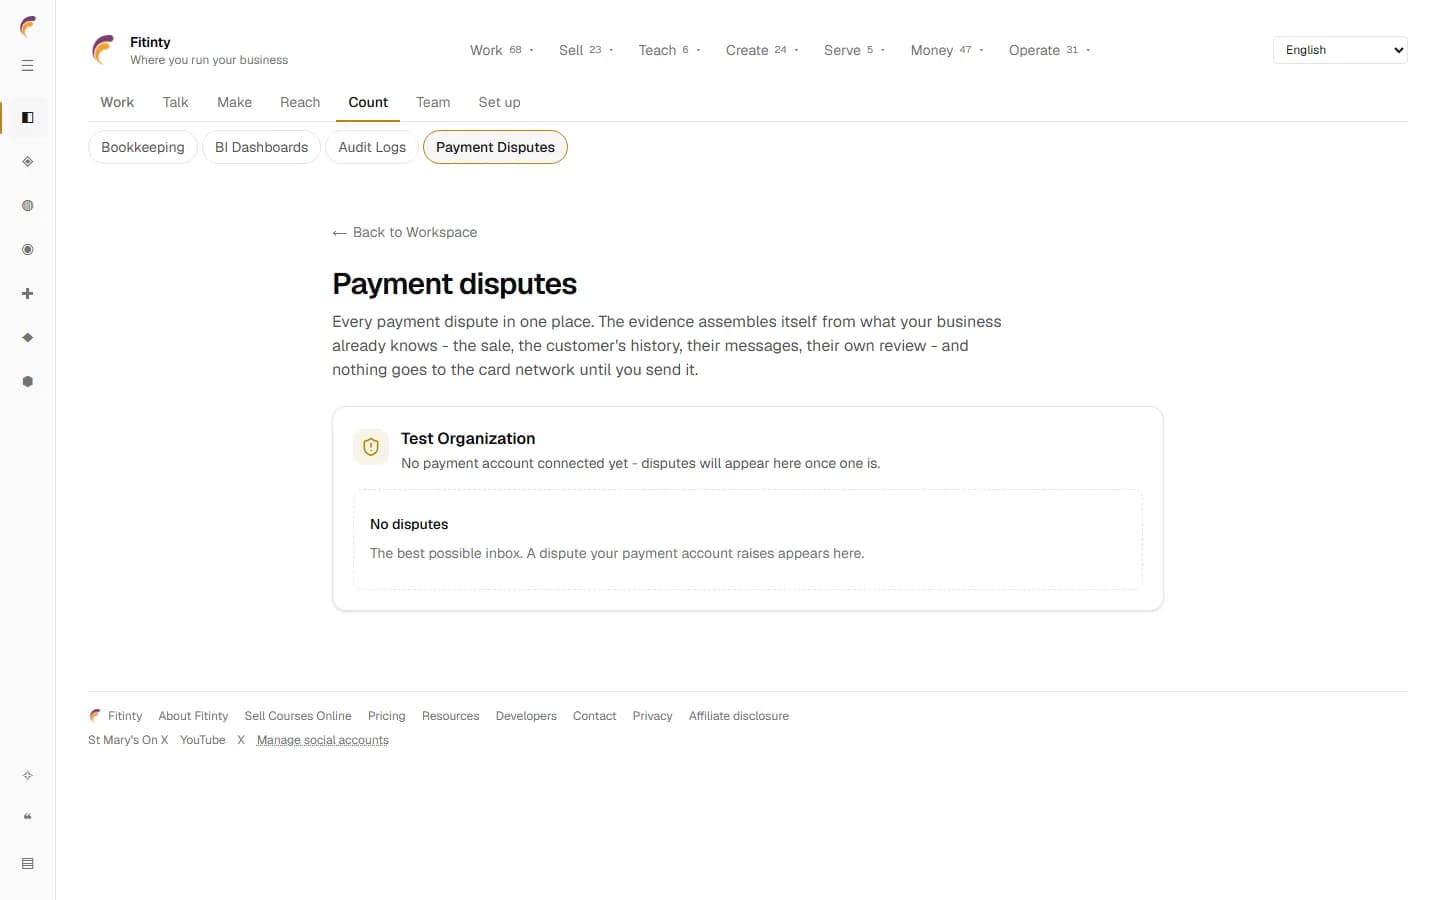
Task: Go Back to Workspace
Action: (405, 232)
